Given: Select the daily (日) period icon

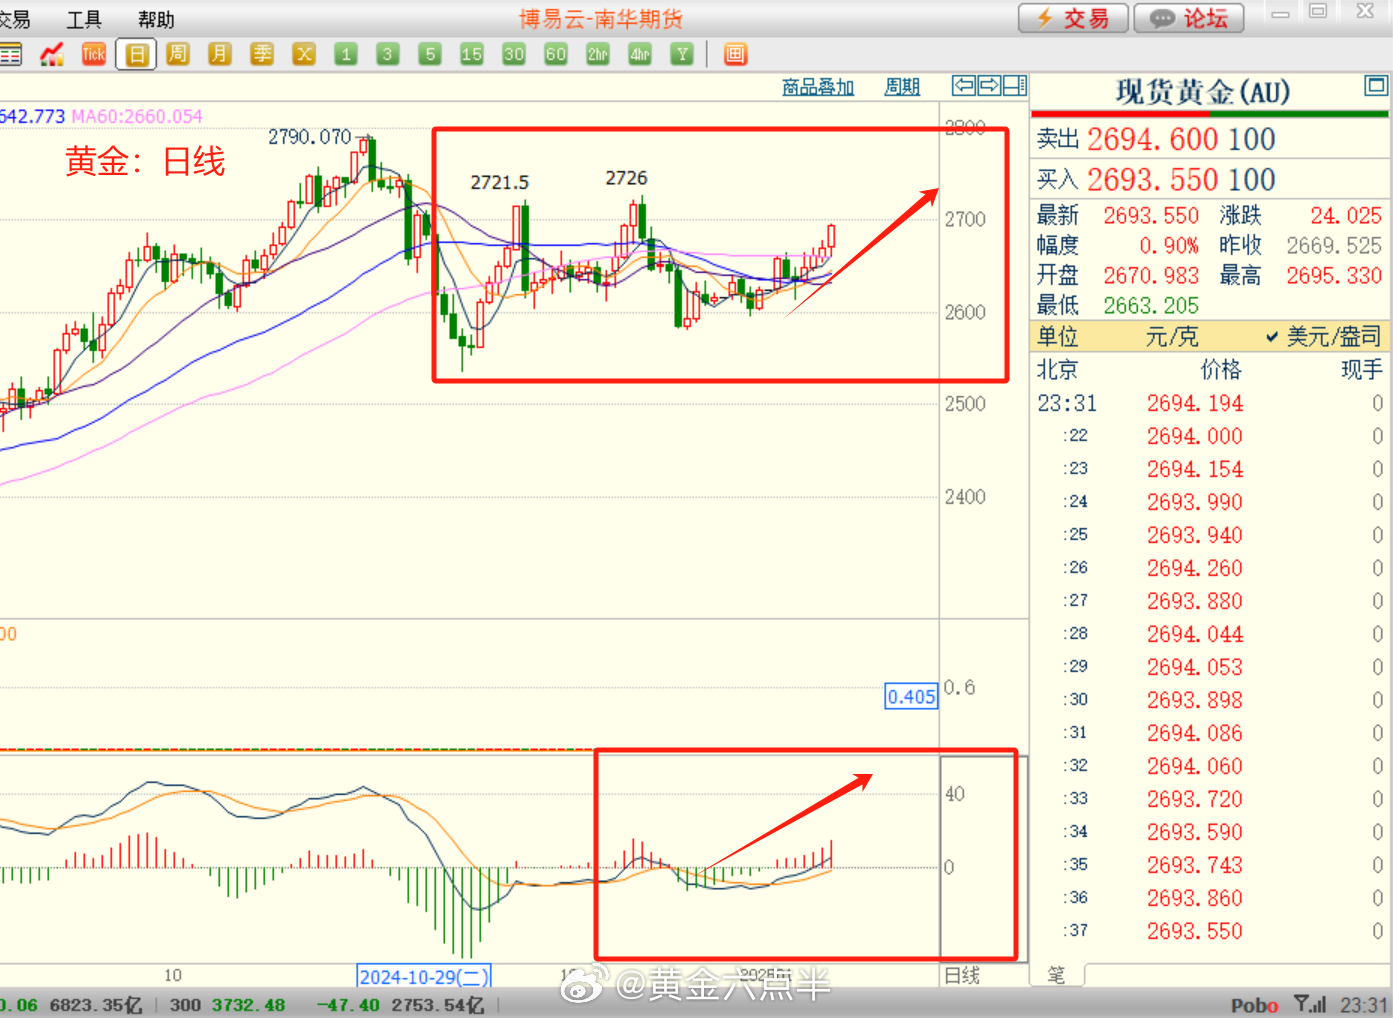Looking at the screenshot, I should [x=136, y=54].
